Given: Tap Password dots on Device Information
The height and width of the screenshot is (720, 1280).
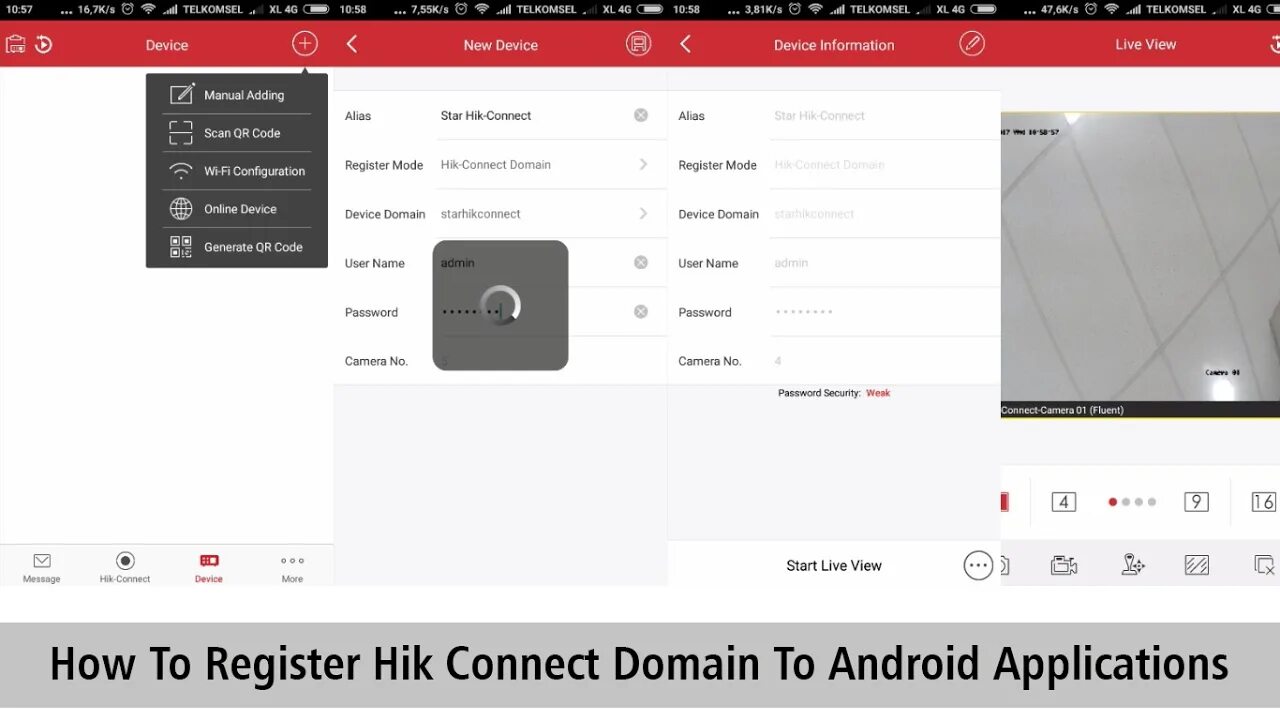Looking at the screenshot, I should click(804, 312).
